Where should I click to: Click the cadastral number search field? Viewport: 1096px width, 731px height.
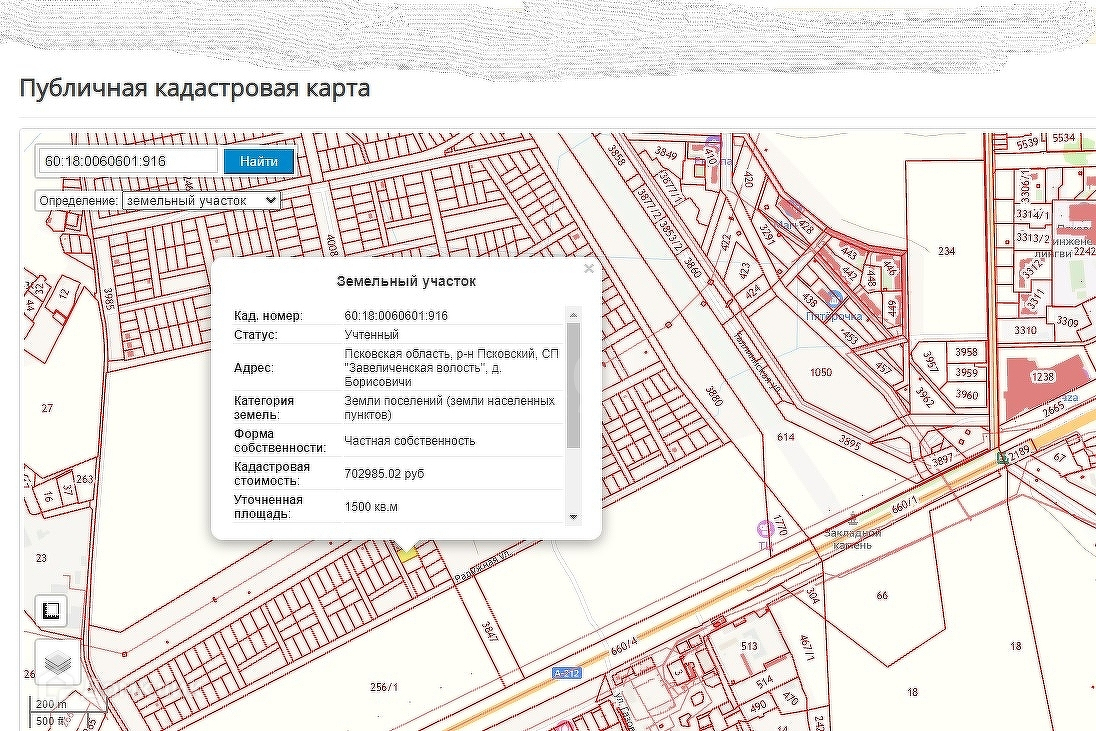(128, 161)
